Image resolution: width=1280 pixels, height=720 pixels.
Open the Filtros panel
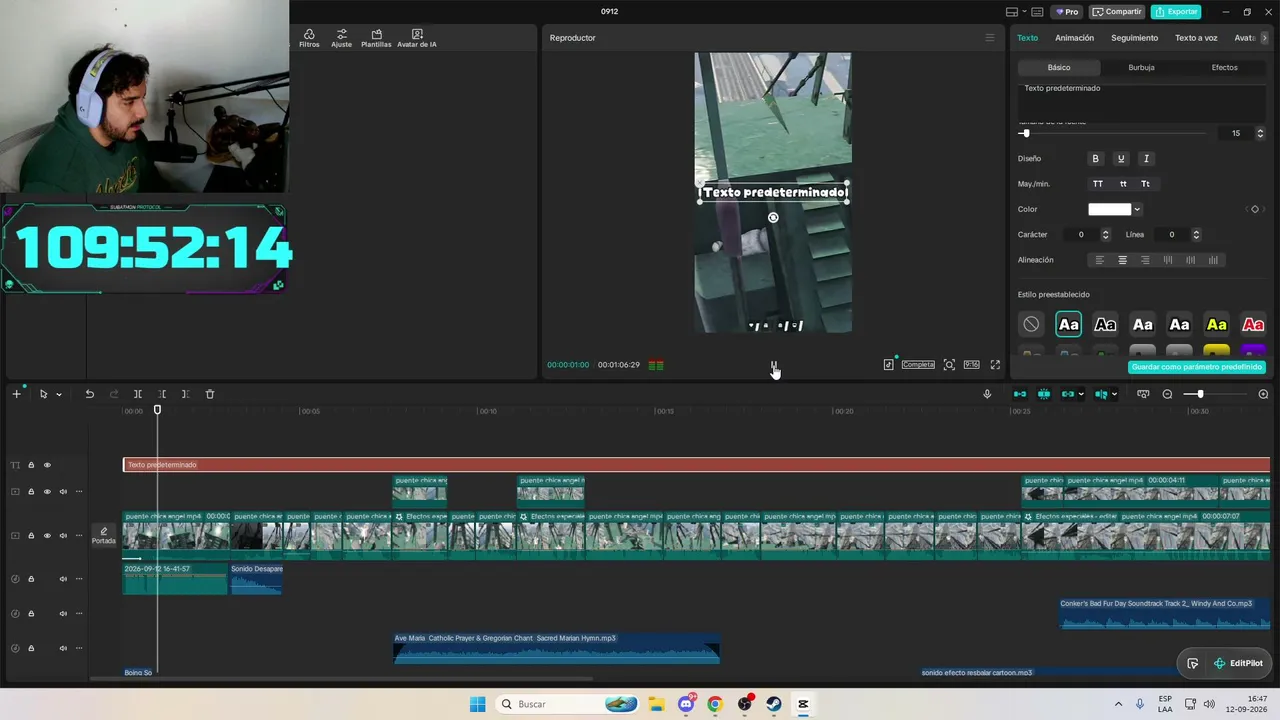[x=309, y=38]
